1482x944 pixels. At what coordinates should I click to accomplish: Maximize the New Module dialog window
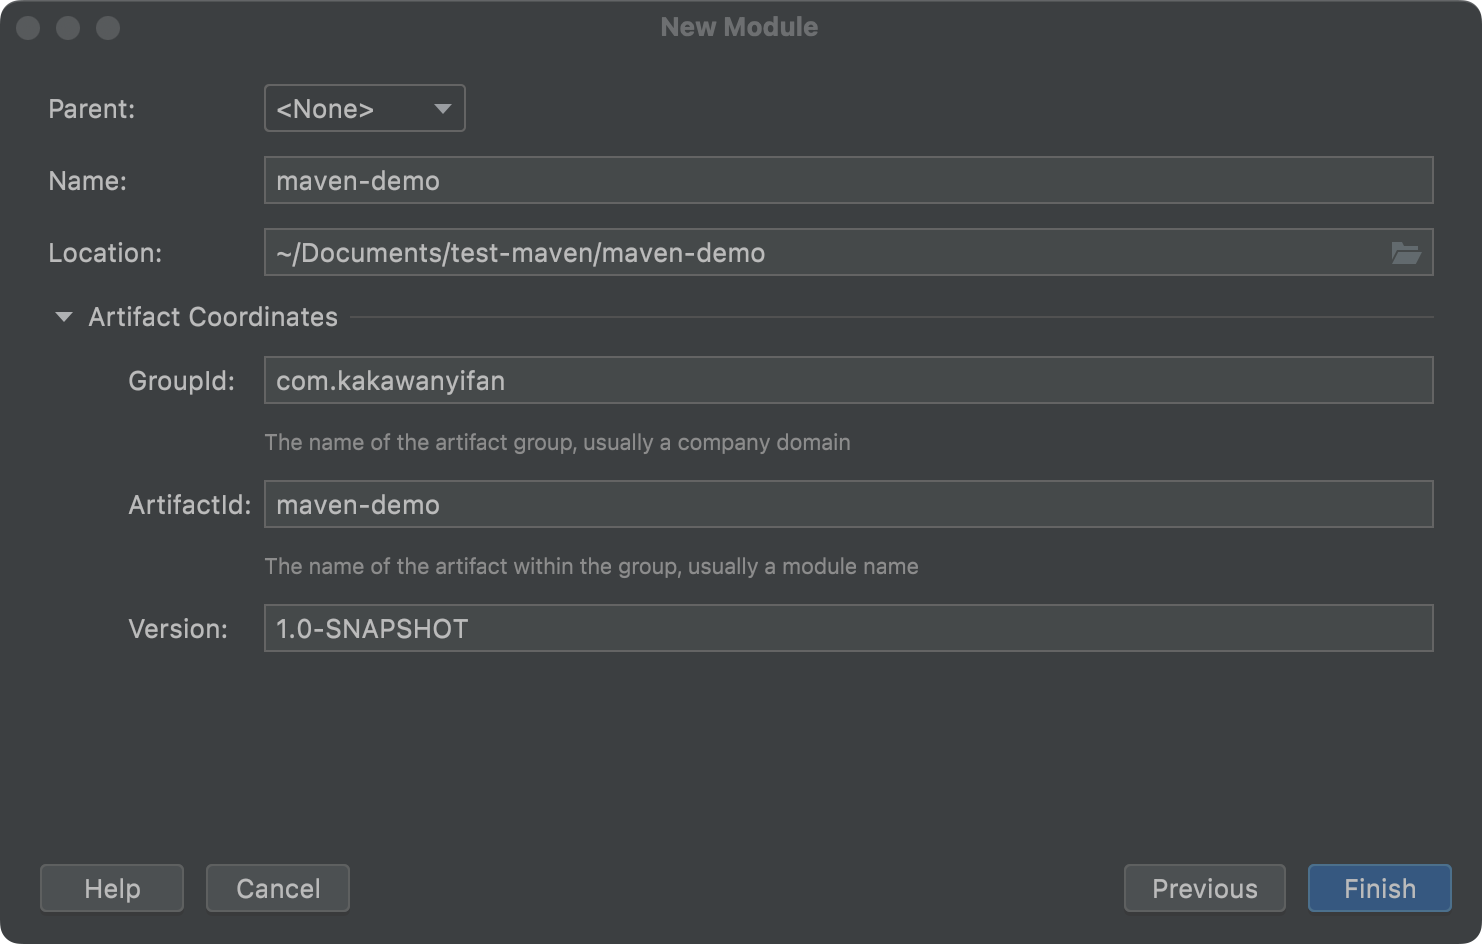[x=108, y=28]
